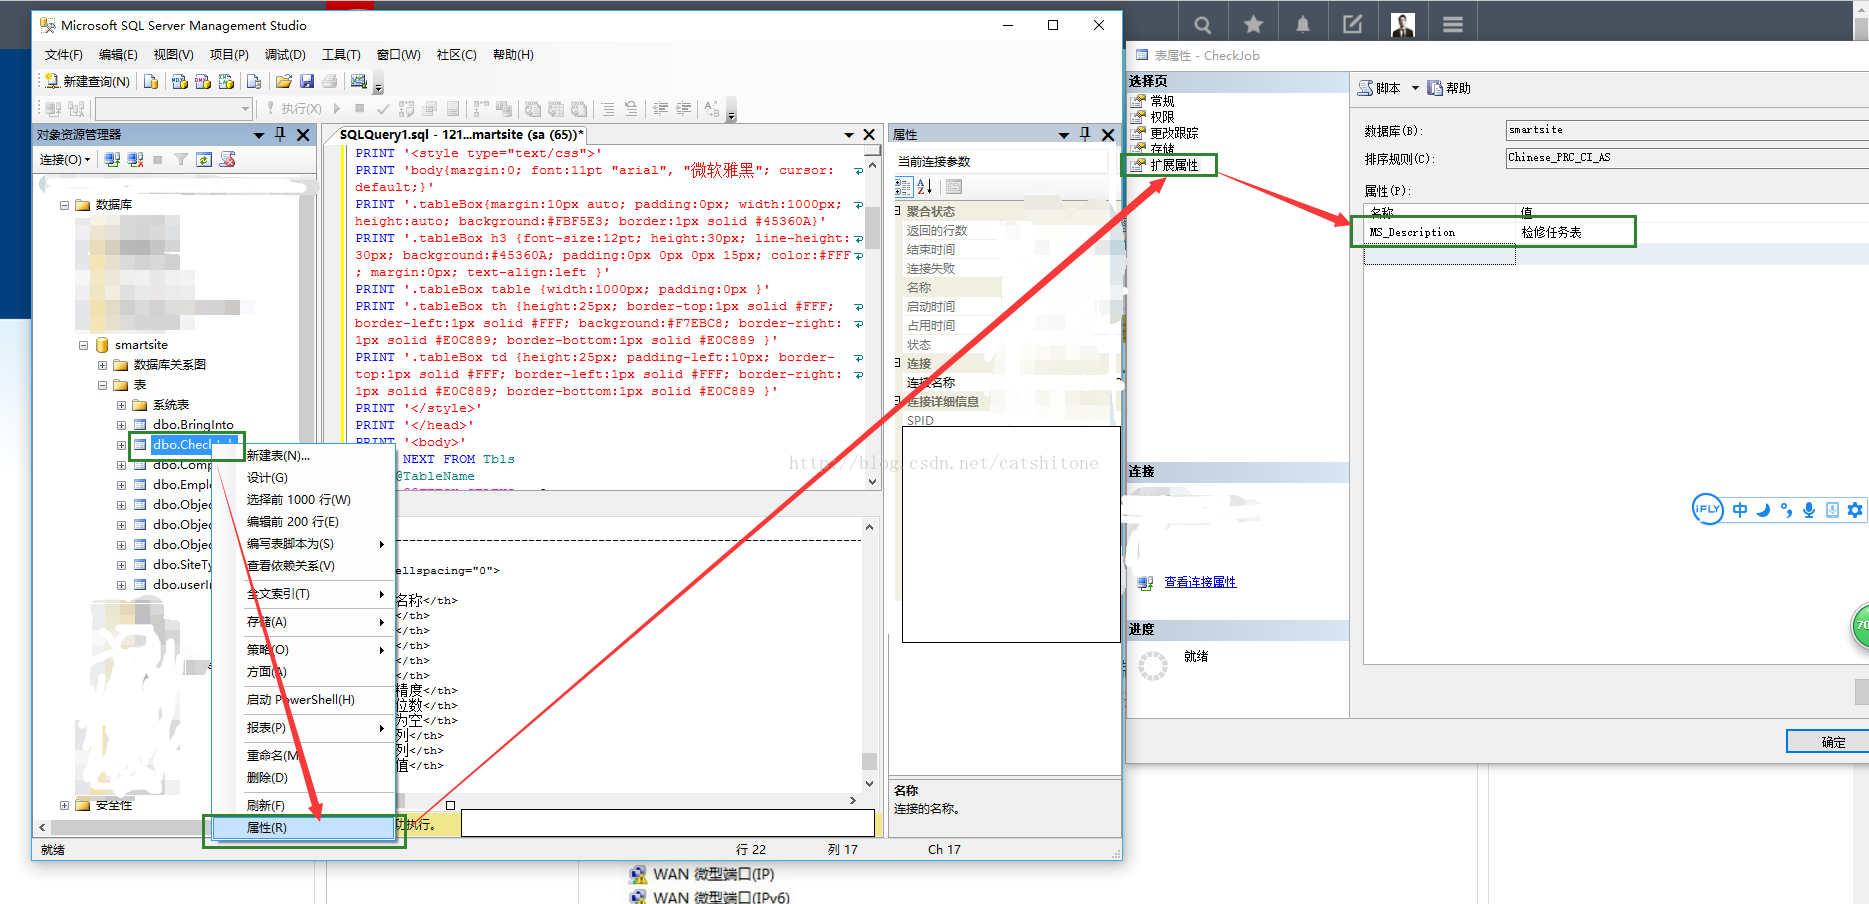
Task: Open the 连接(O) dropdown in Object Explorer
Action: click(x=65, y=160)
